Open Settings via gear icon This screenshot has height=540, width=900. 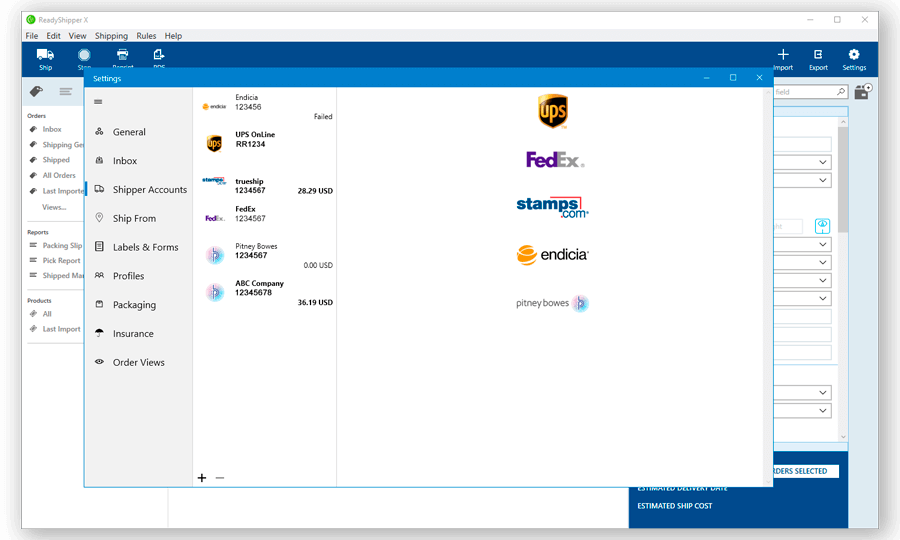(x=854, y=55)
